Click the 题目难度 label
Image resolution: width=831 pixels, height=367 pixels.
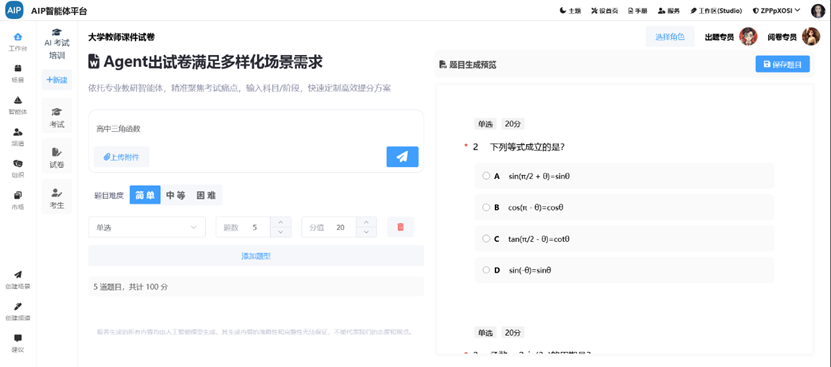(109, 196)
